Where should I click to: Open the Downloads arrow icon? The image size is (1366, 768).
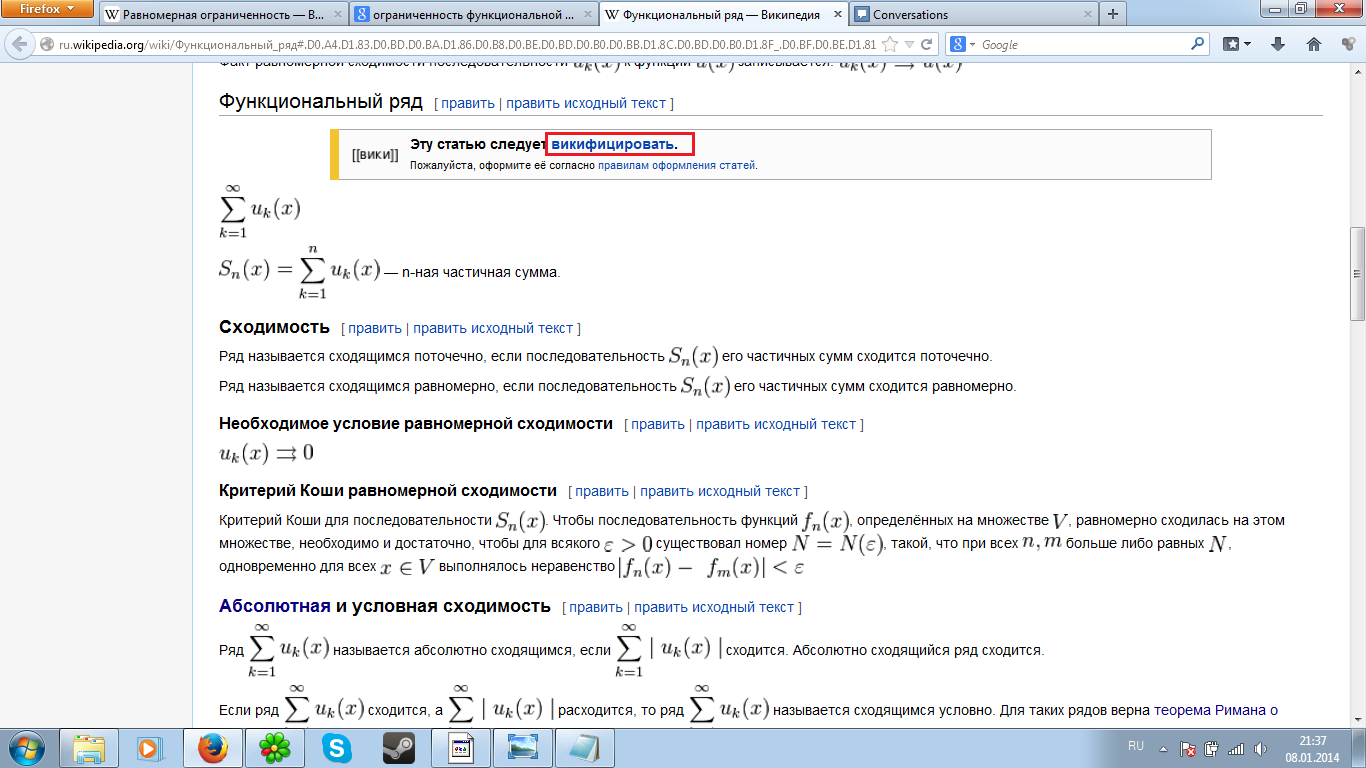pyautogui.click(x=1277, y=44)
